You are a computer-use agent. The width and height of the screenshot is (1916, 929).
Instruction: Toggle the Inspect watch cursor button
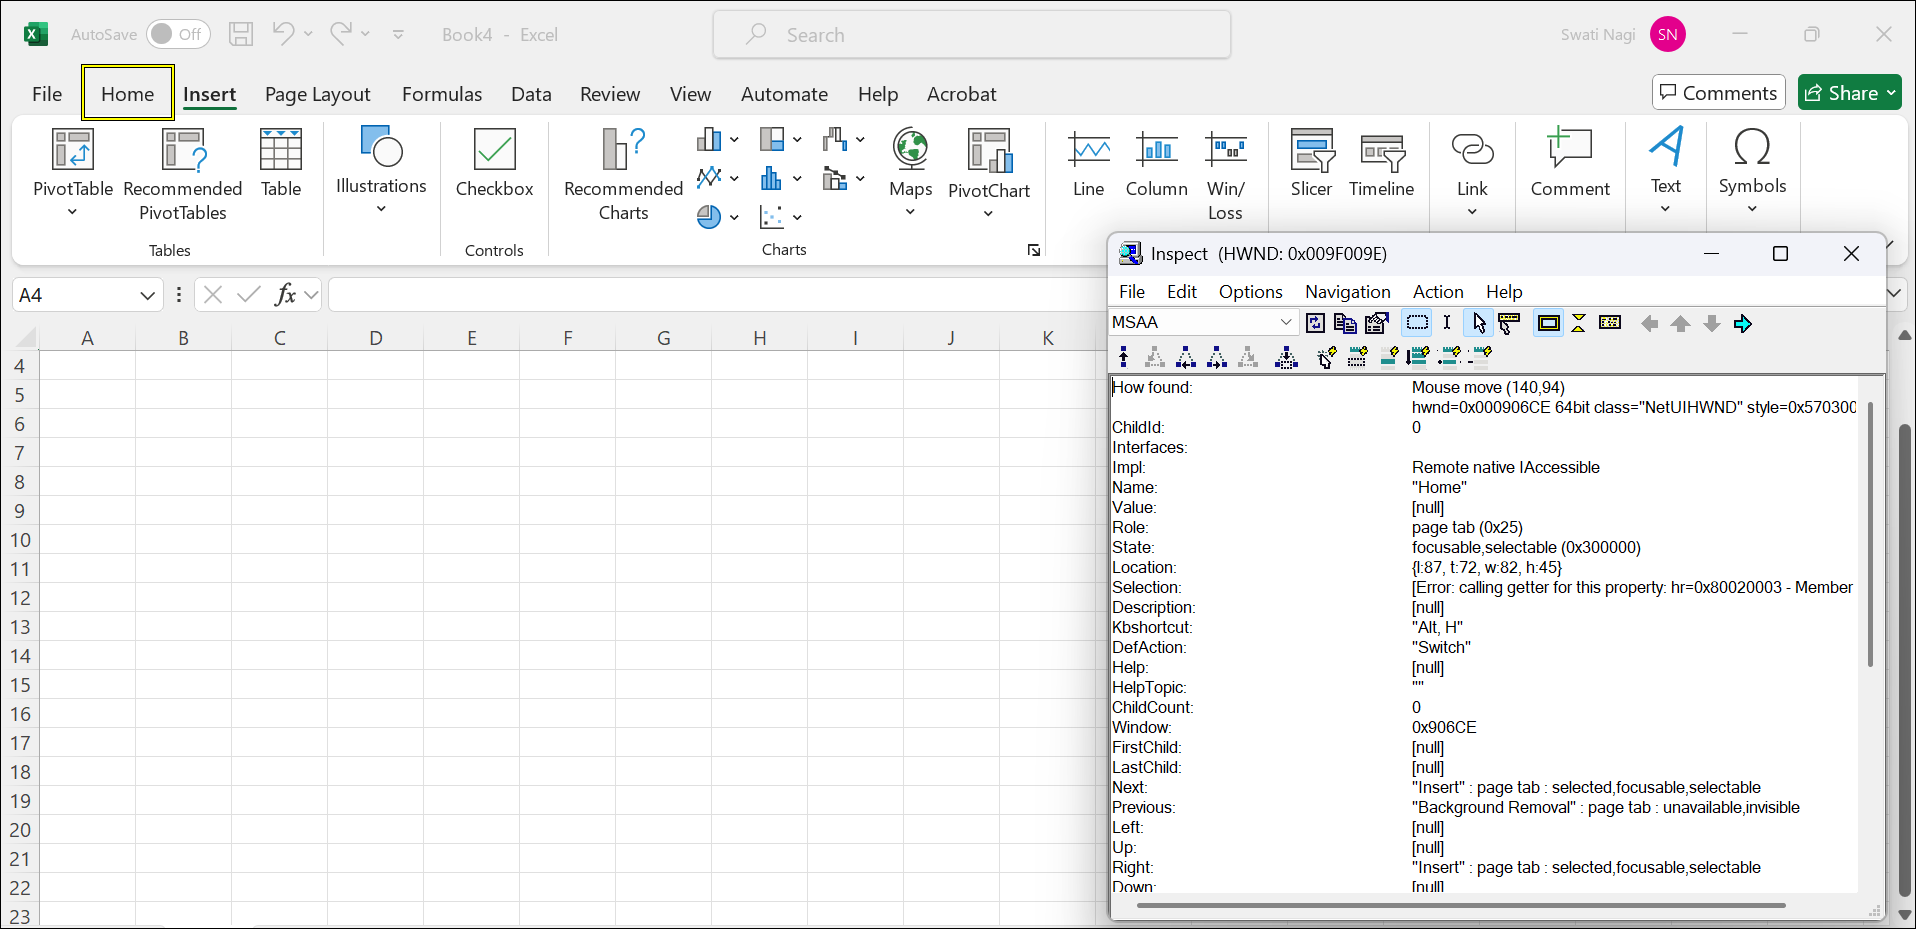pos(1478,323)
